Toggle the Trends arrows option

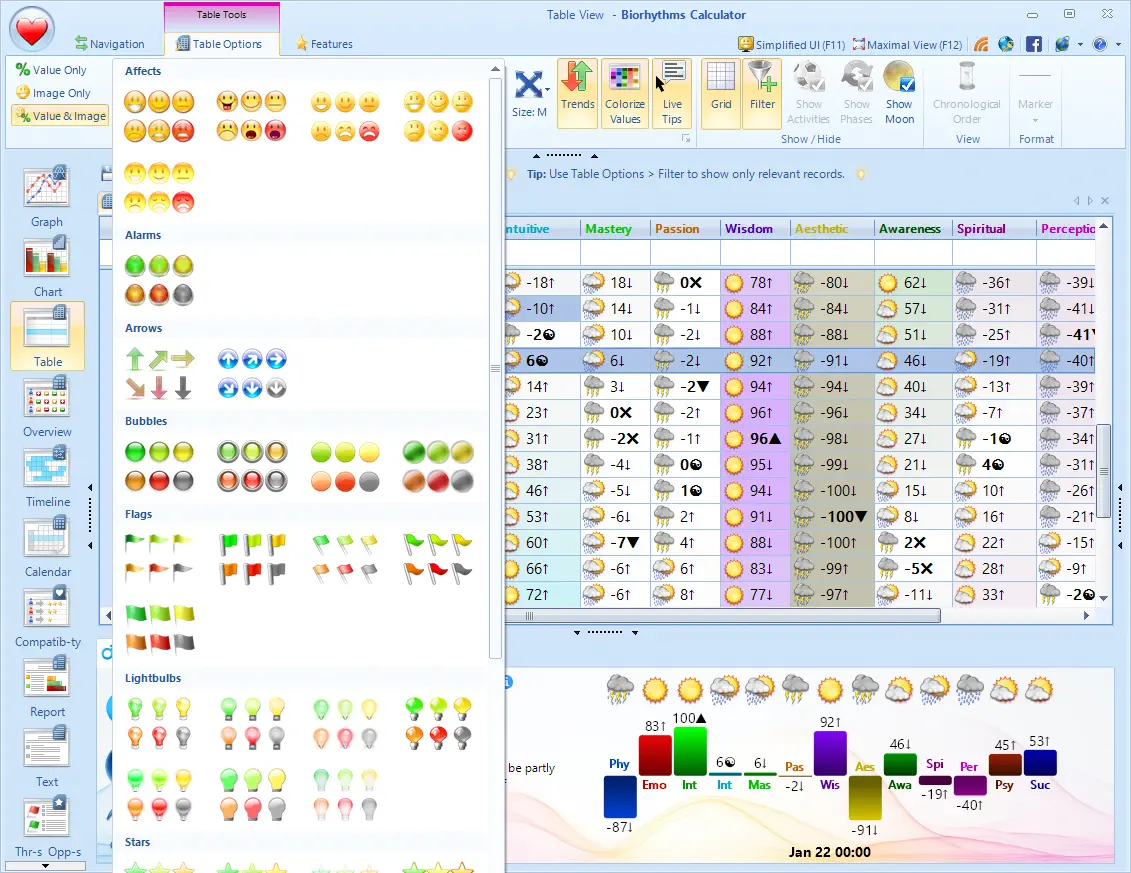coord(577,93)
